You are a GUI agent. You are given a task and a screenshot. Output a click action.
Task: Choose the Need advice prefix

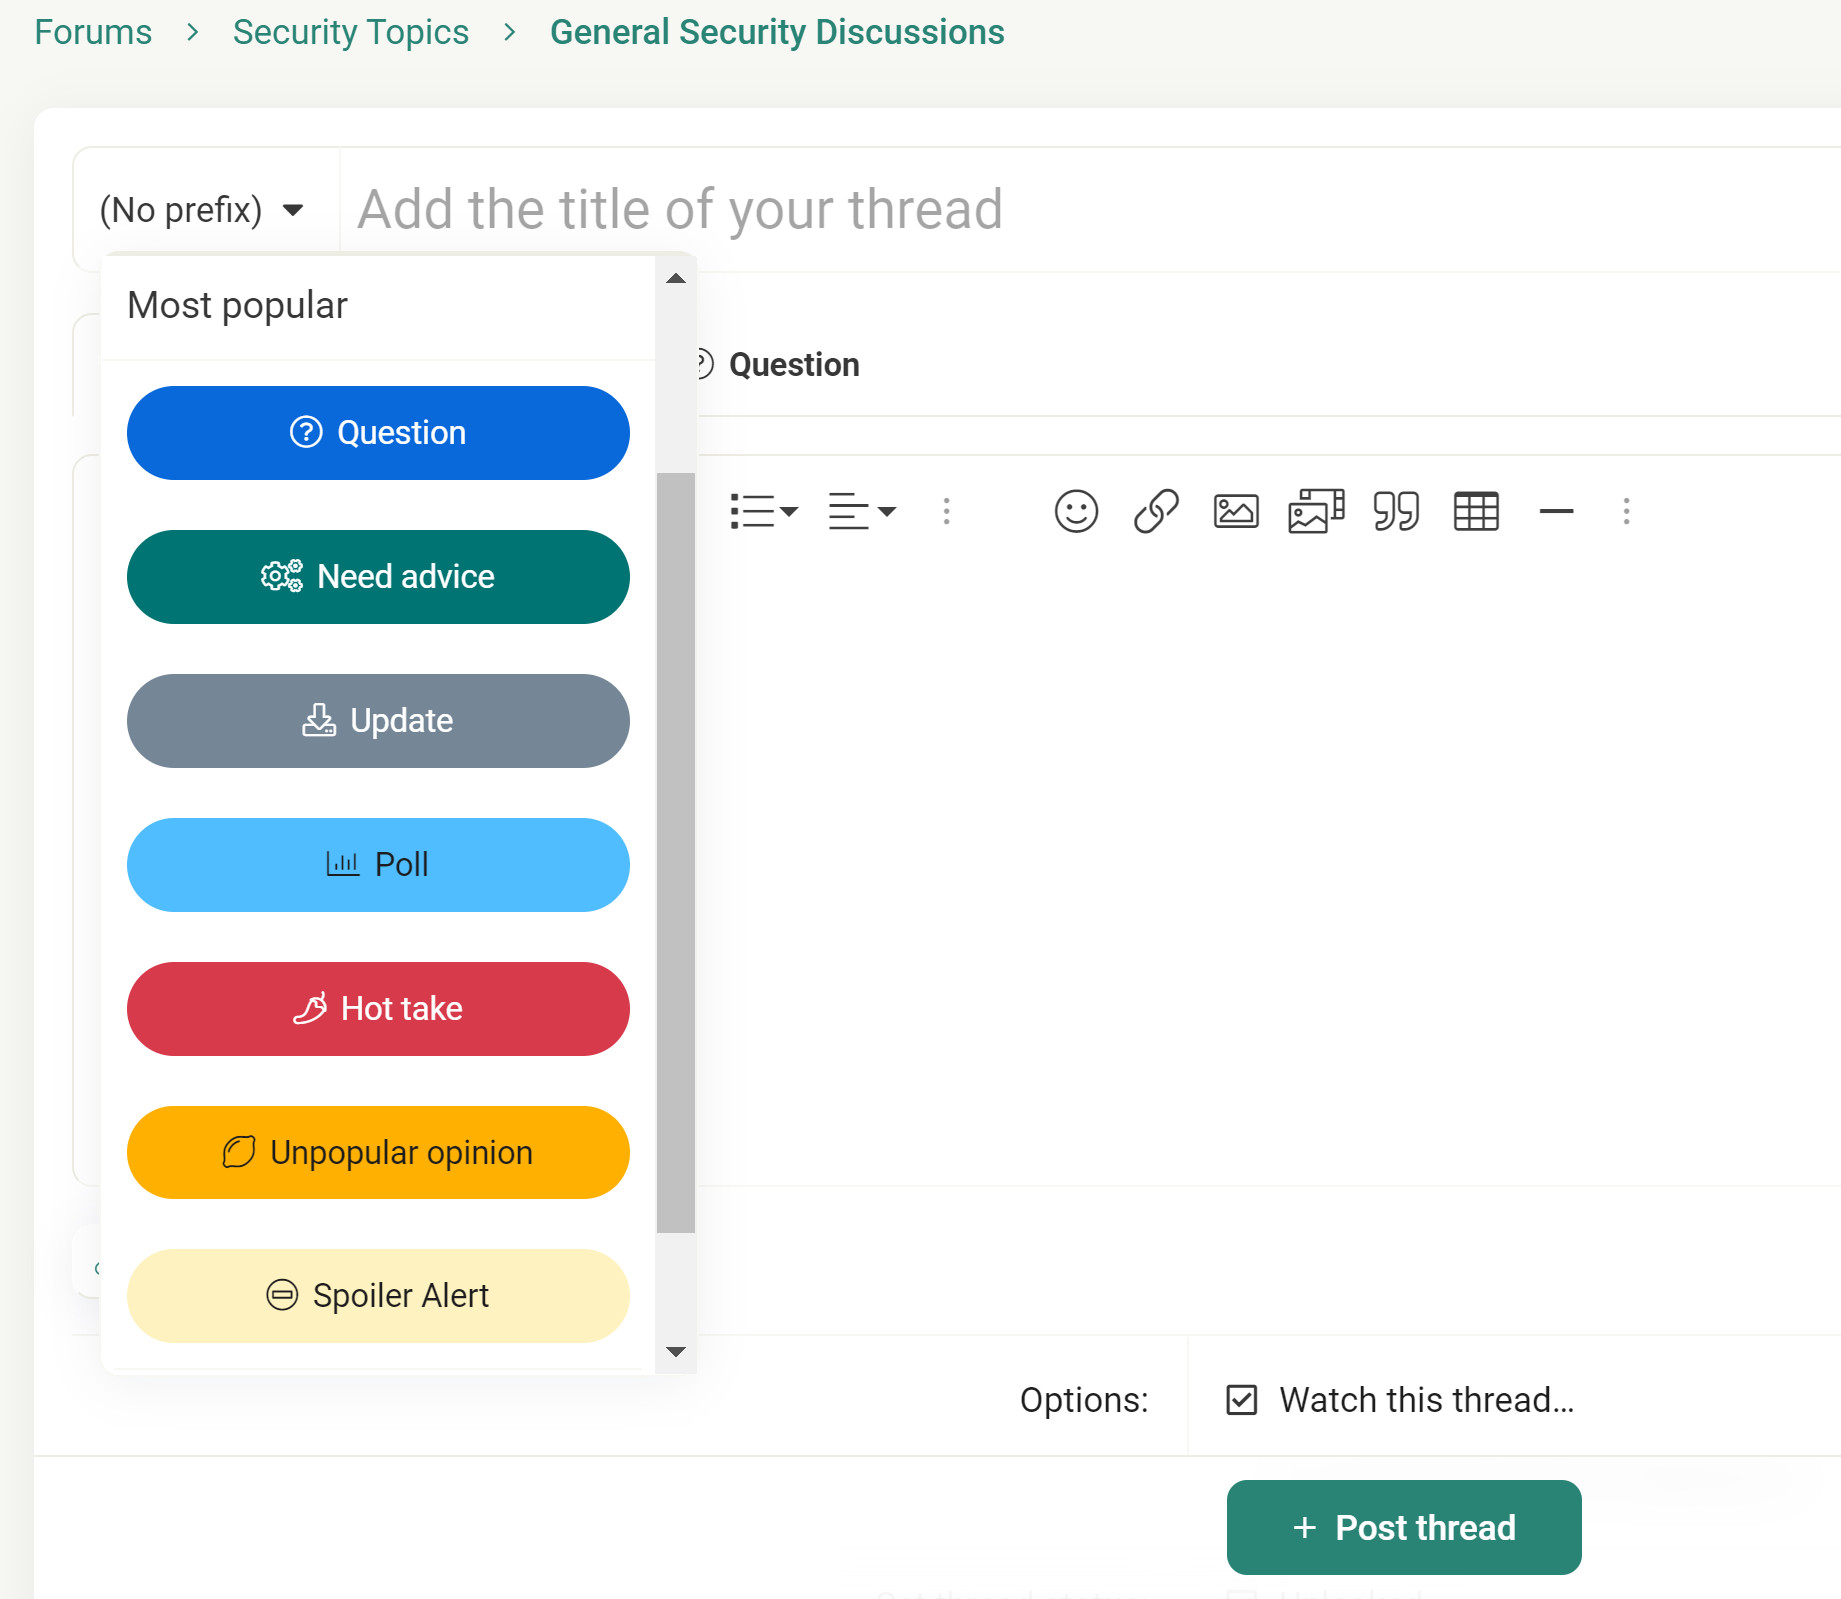378,577
